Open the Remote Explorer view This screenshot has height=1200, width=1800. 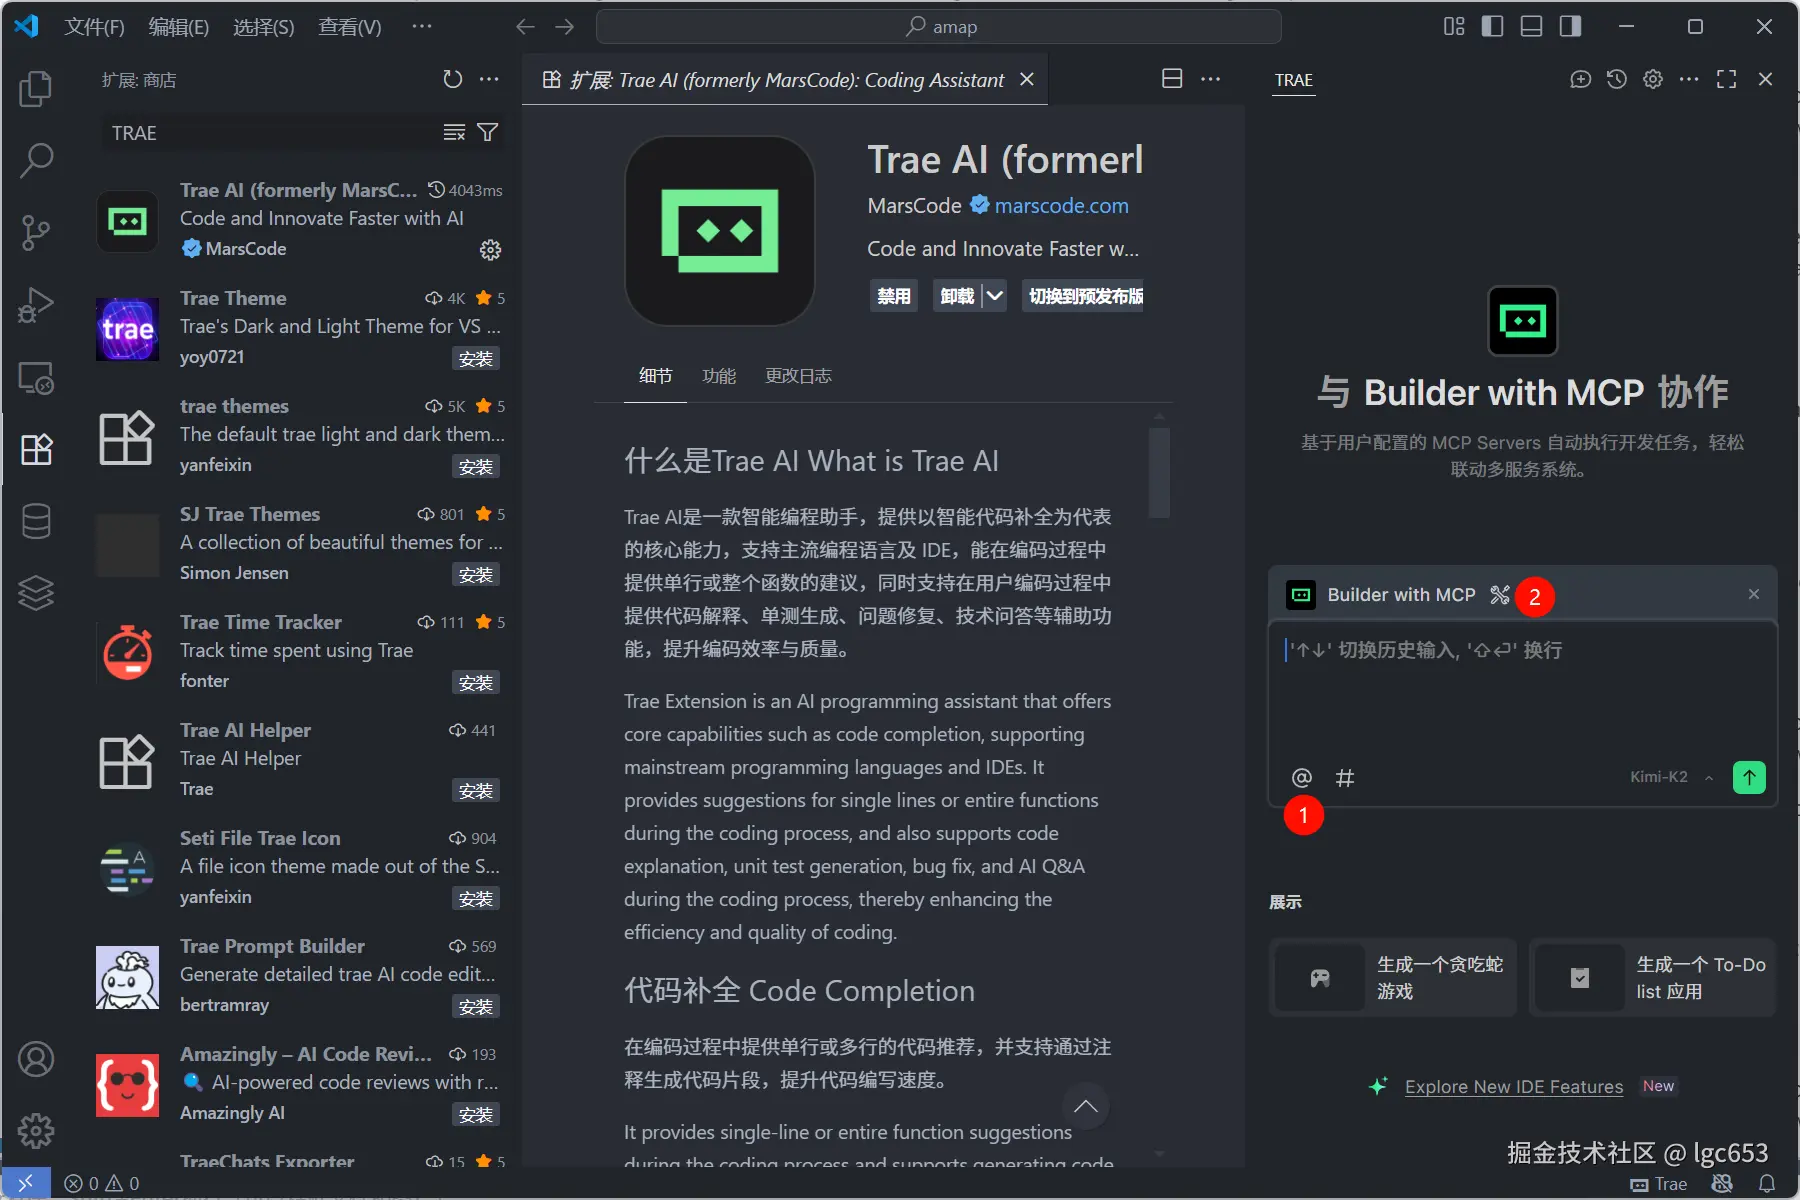click(36, 377)
